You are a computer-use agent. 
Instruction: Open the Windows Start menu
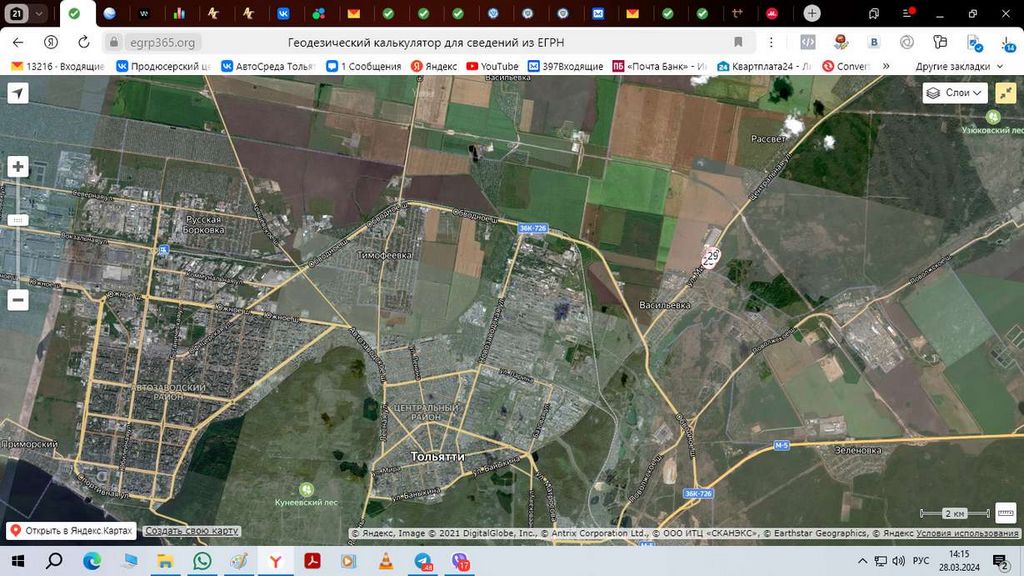pyautogui.click(x=18, y=561)
